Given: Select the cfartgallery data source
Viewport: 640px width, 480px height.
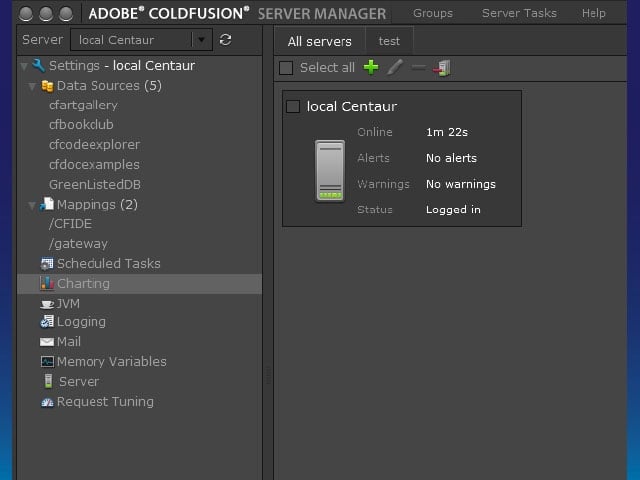Looking at the screenshot, I should [83, 105].
